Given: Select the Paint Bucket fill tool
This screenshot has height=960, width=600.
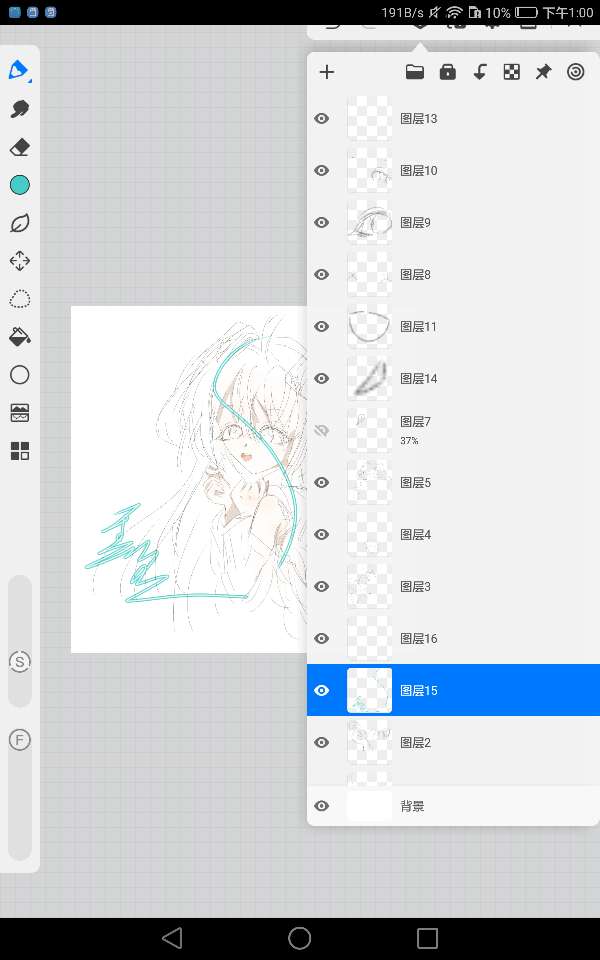Looking at the screenshot, I should click(x=19, y=337).
